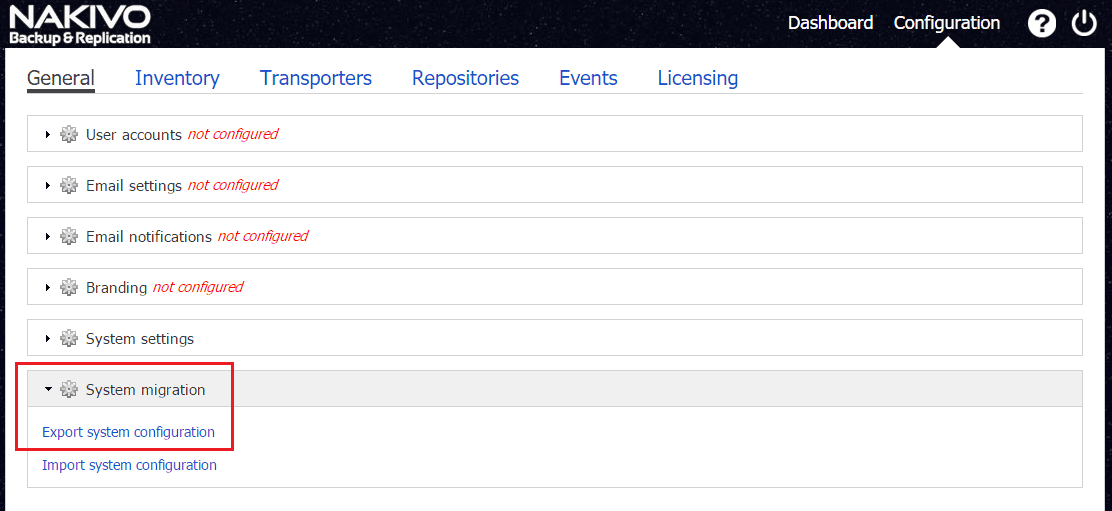Expand the User accounts section arrow
The width and height of the screenshot is (1112, 511).
pyautogui.click(x=48, y=134)
